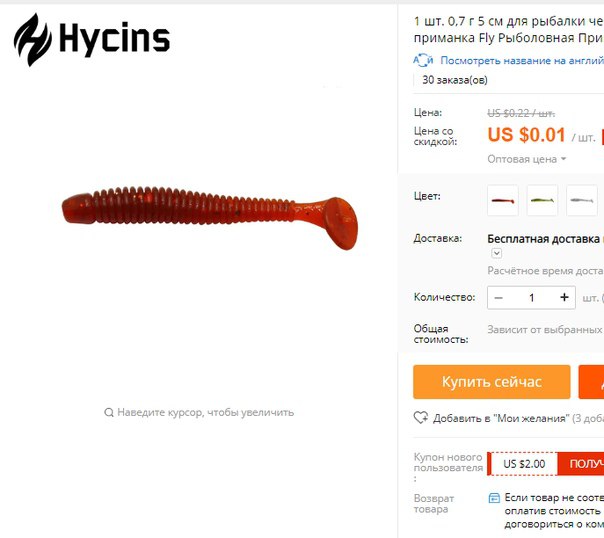The image size is (604, 538).
Task: Expand the Оптовая цена dropdown
Action: point(527,159)
